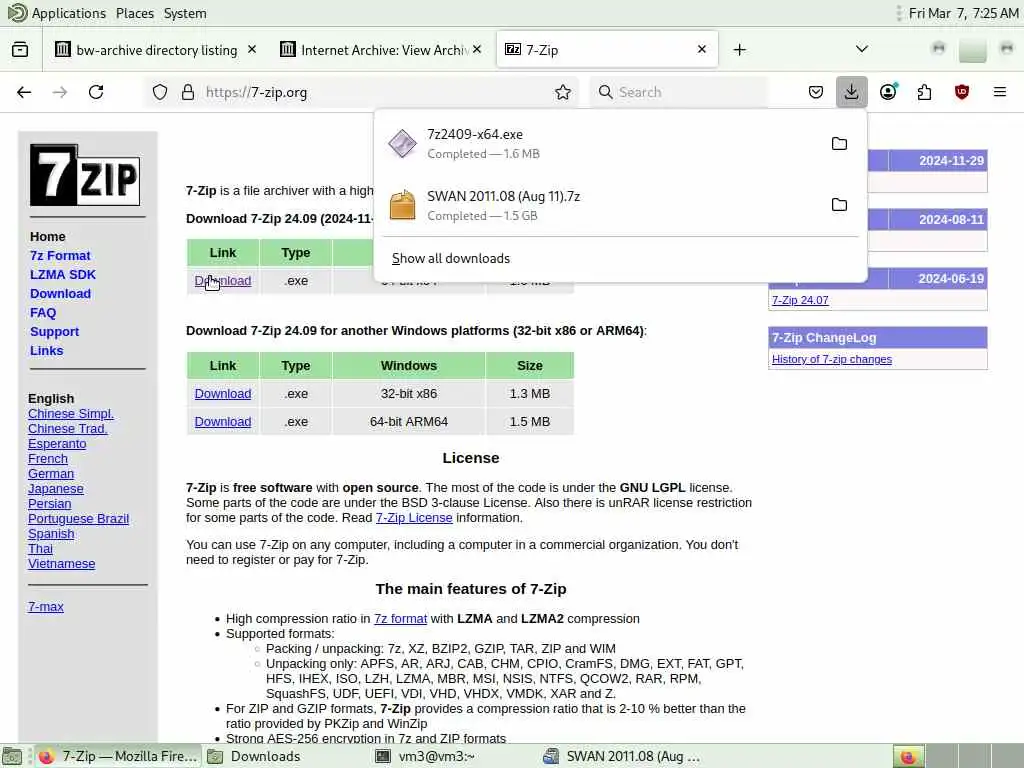Image resolution: width=1024 pixels, height=768 pixels.
Task: Select the 7-Zip browser tab
Action: click(607, 50)
